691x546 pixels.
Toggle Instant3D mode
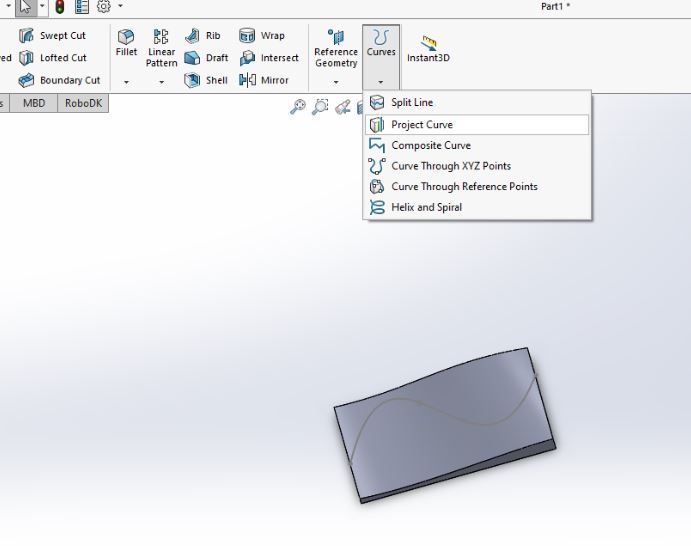pyautogui.click(x=428, y=48)
